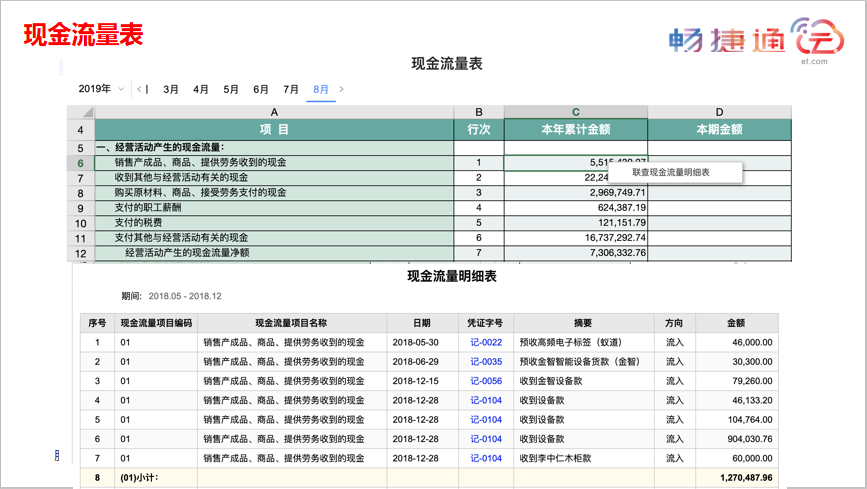
Task: Select the 8月 tab
Action: (321, 89)
